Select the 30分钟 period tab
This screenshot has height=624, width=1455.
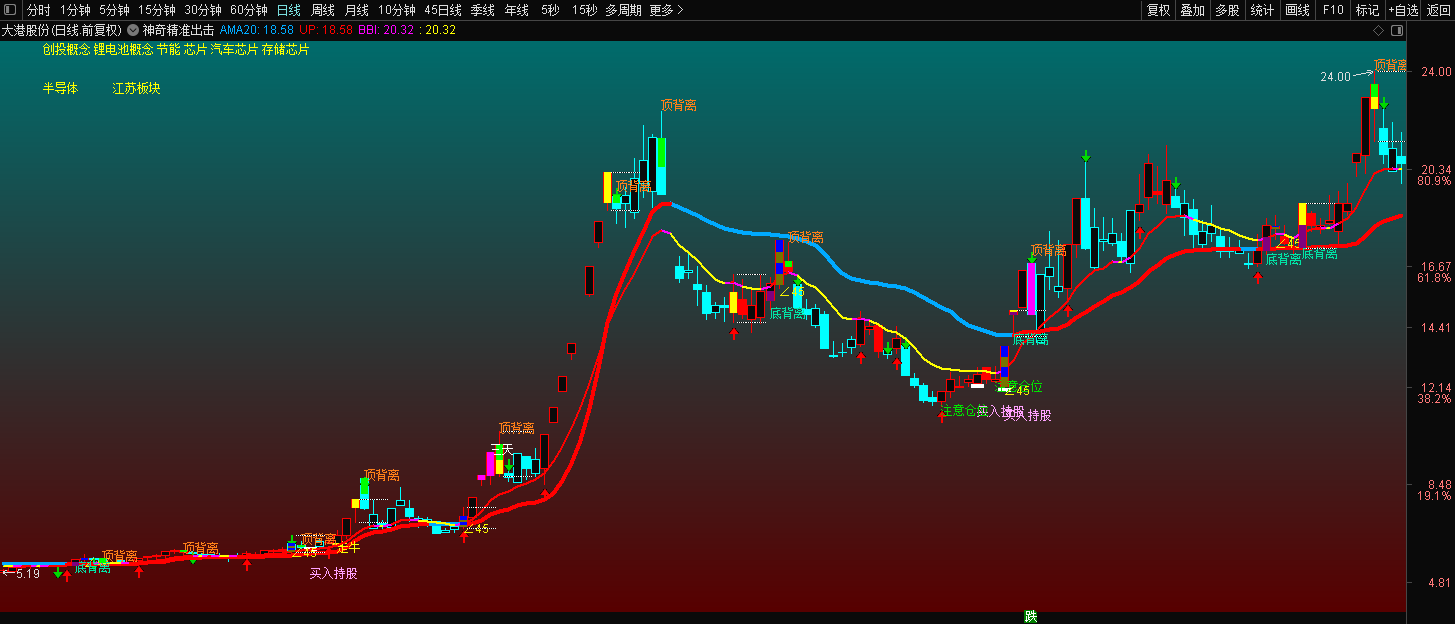pyautogui.click(x=203, y=10)
